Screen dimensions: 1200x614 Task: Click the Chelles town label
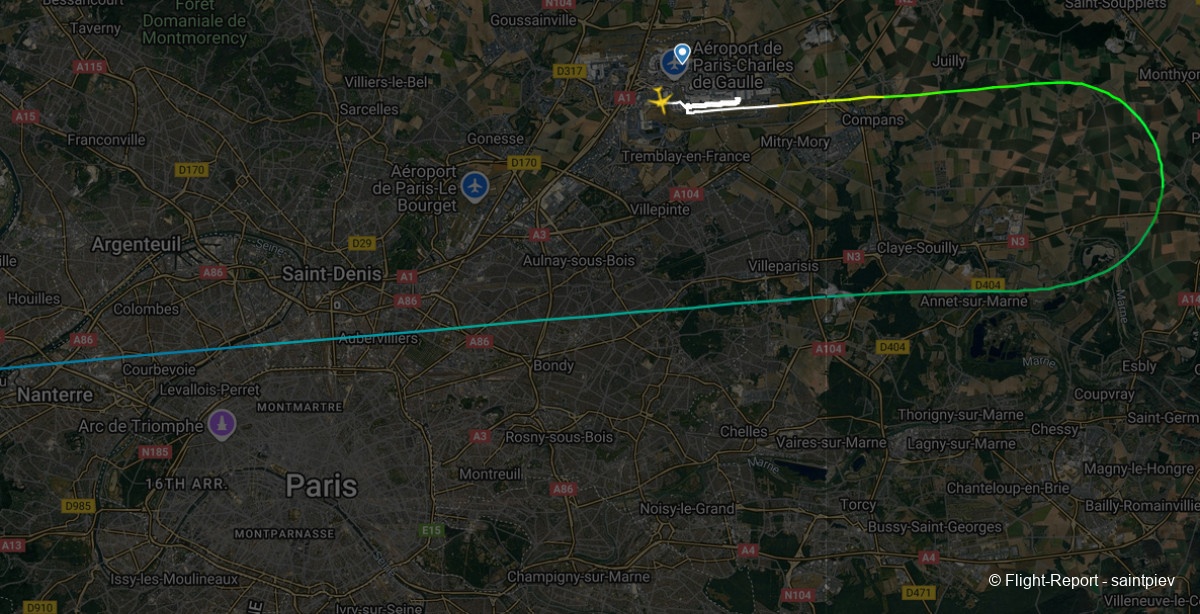(744, 432)
